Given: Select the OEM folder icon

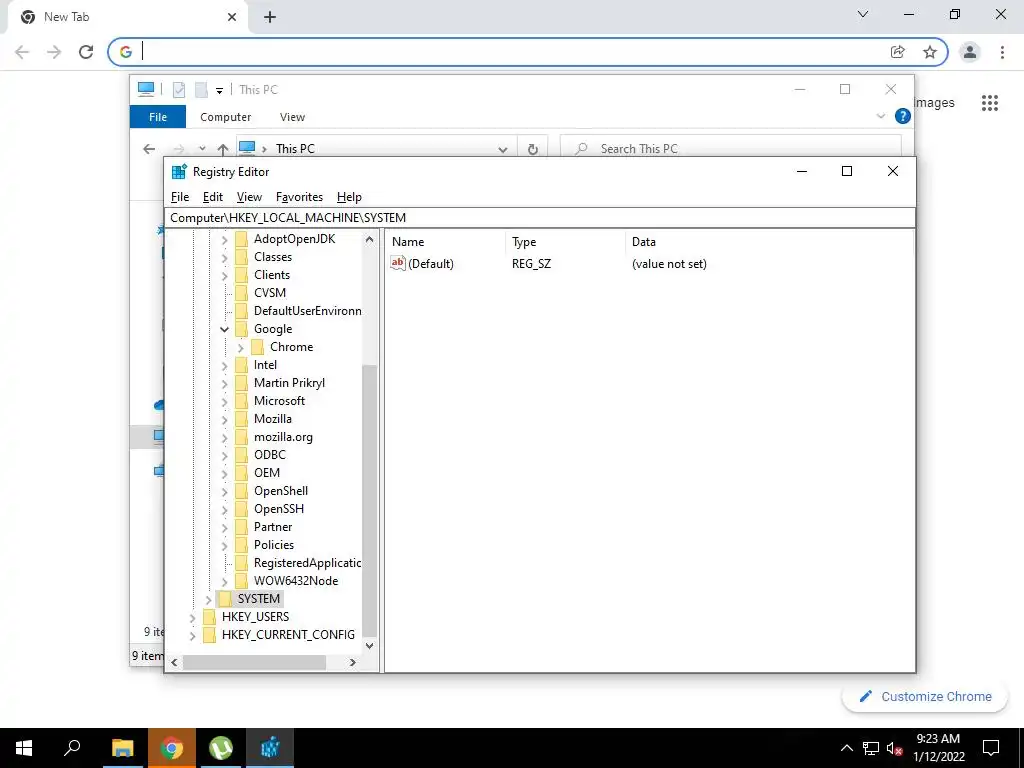Looking at the screenshot, I should (x=242, y=473).
